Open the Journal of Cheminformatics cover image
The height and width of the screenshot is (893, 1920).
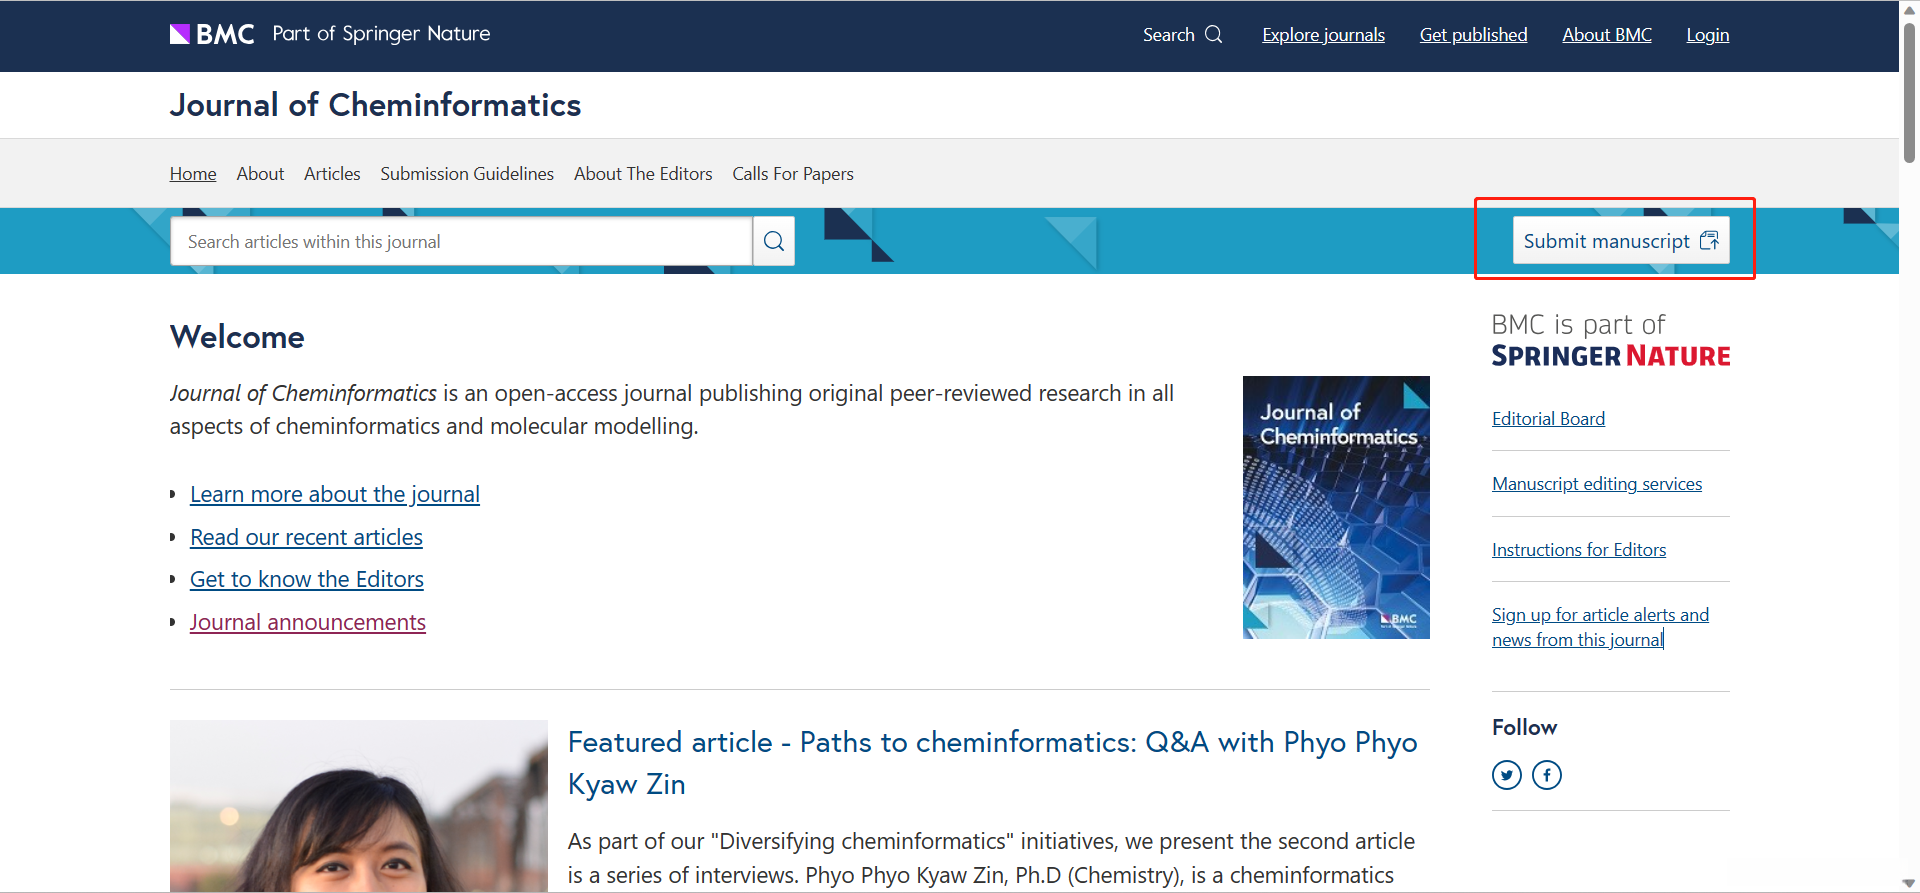click(x=1336, y=507)
